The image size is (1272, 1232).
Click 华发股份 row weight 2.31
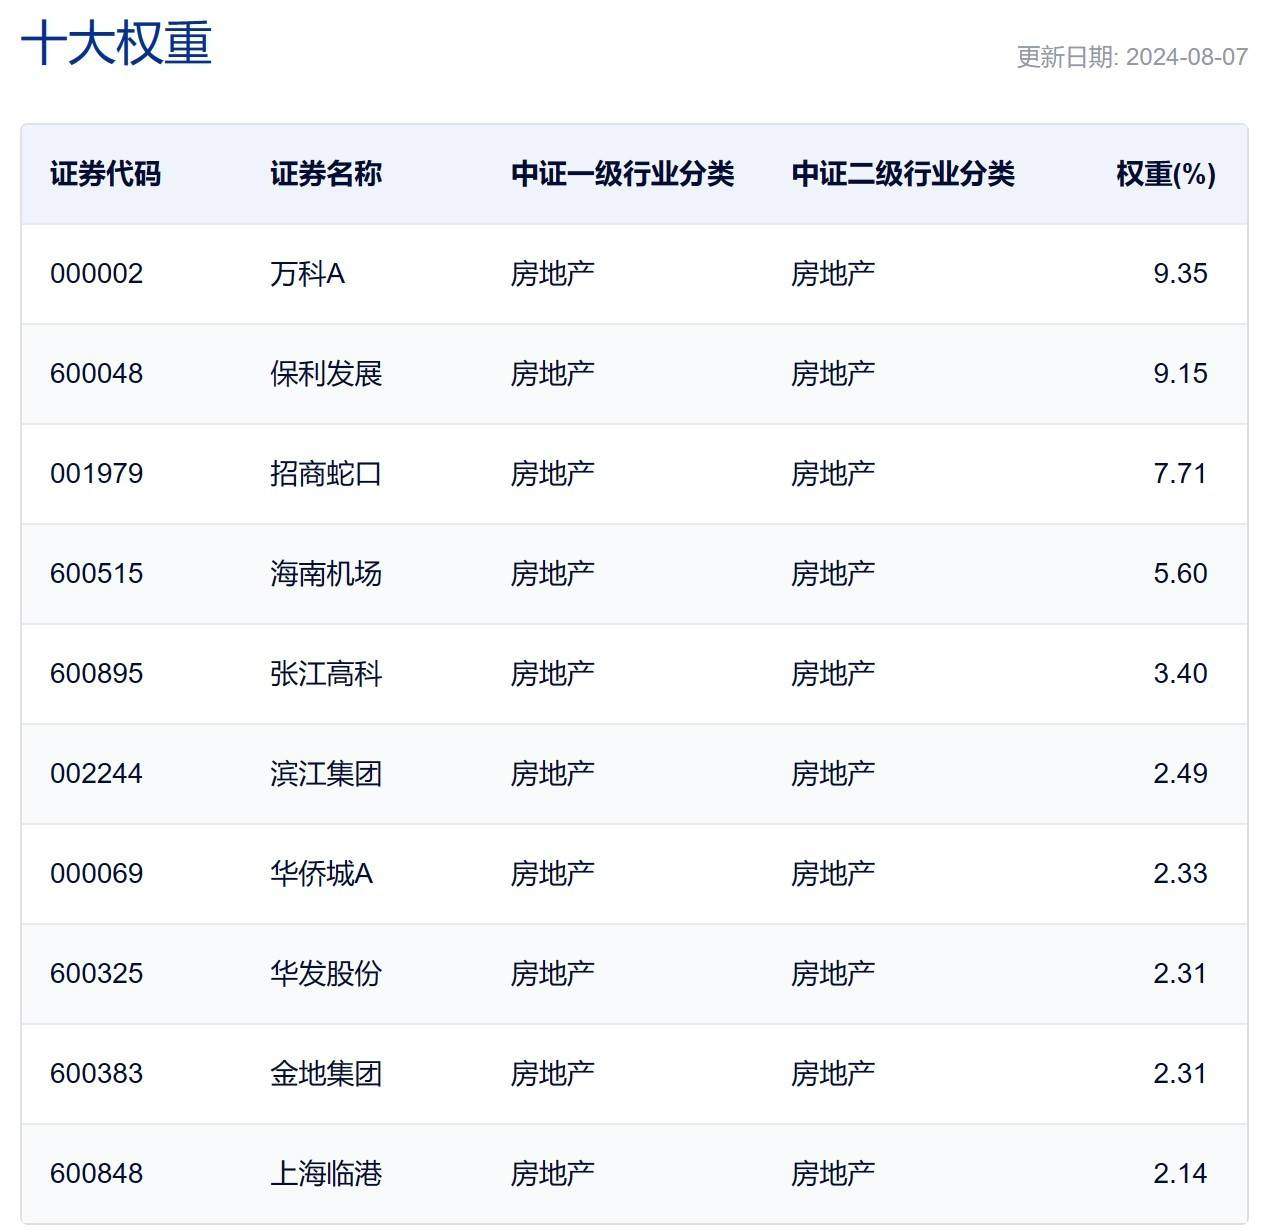click(x=1180, y=974)
